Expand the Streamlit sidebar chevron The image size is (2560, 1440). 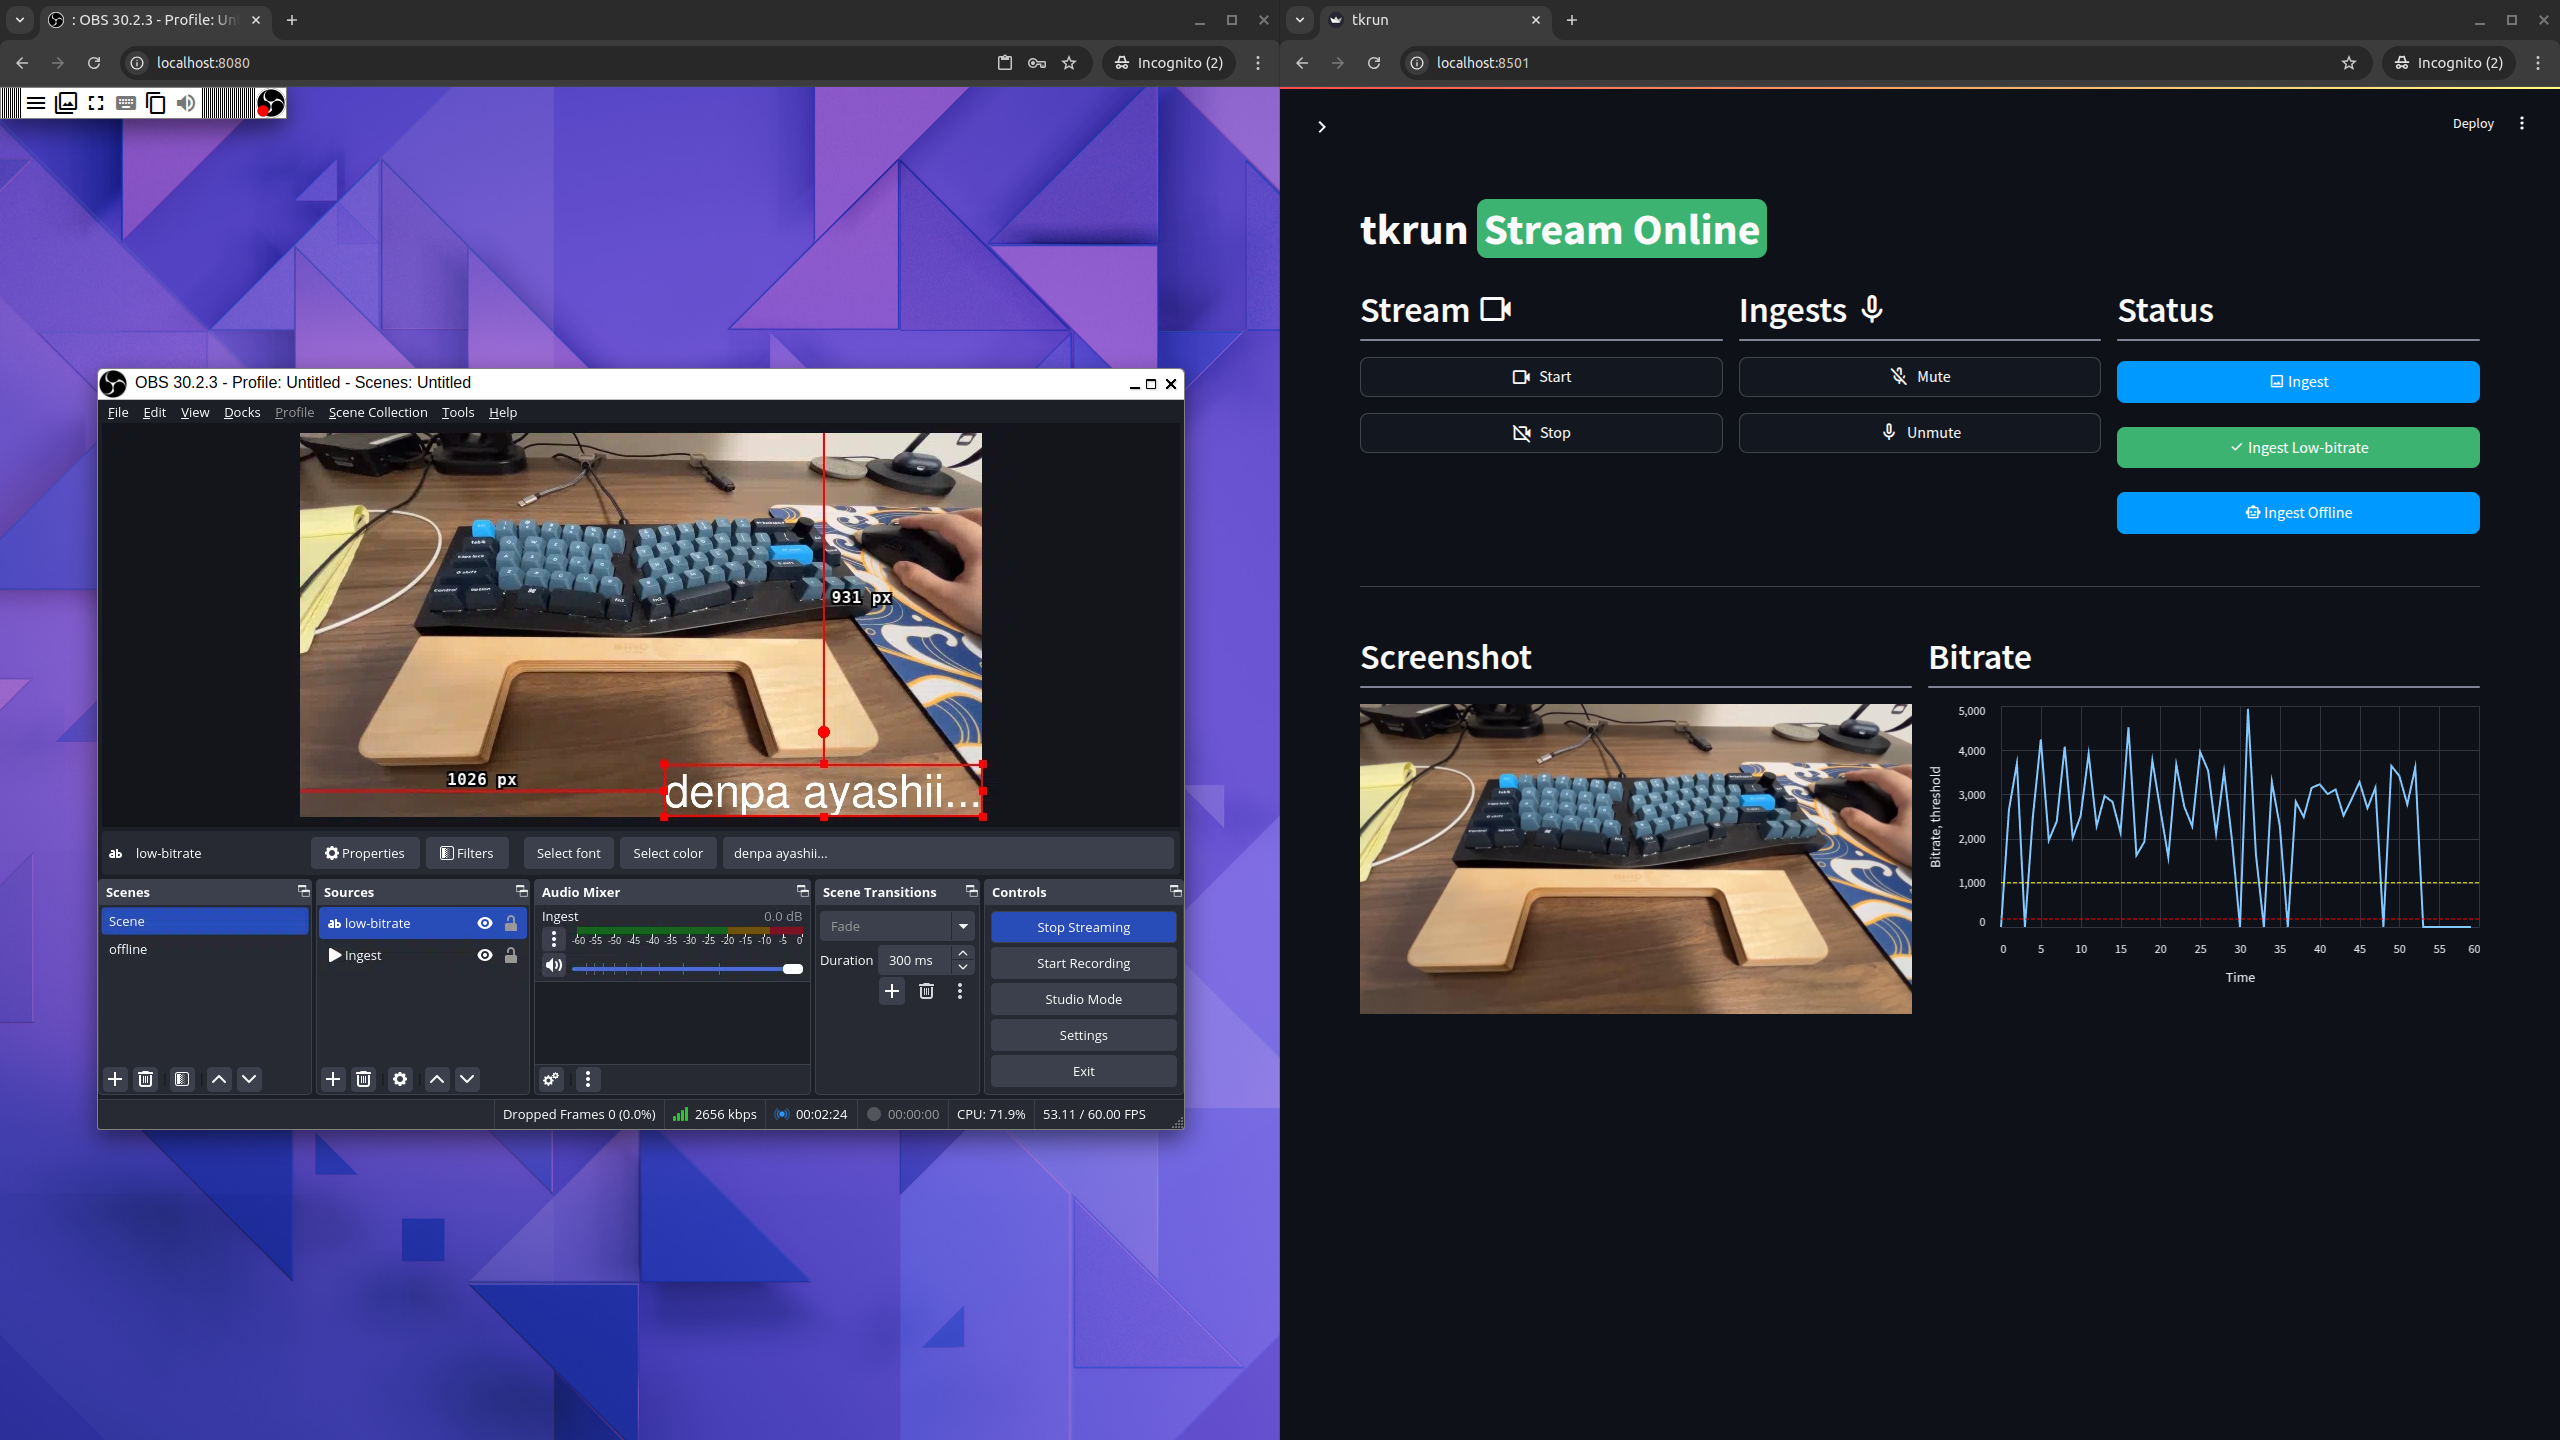point(1322,127)
